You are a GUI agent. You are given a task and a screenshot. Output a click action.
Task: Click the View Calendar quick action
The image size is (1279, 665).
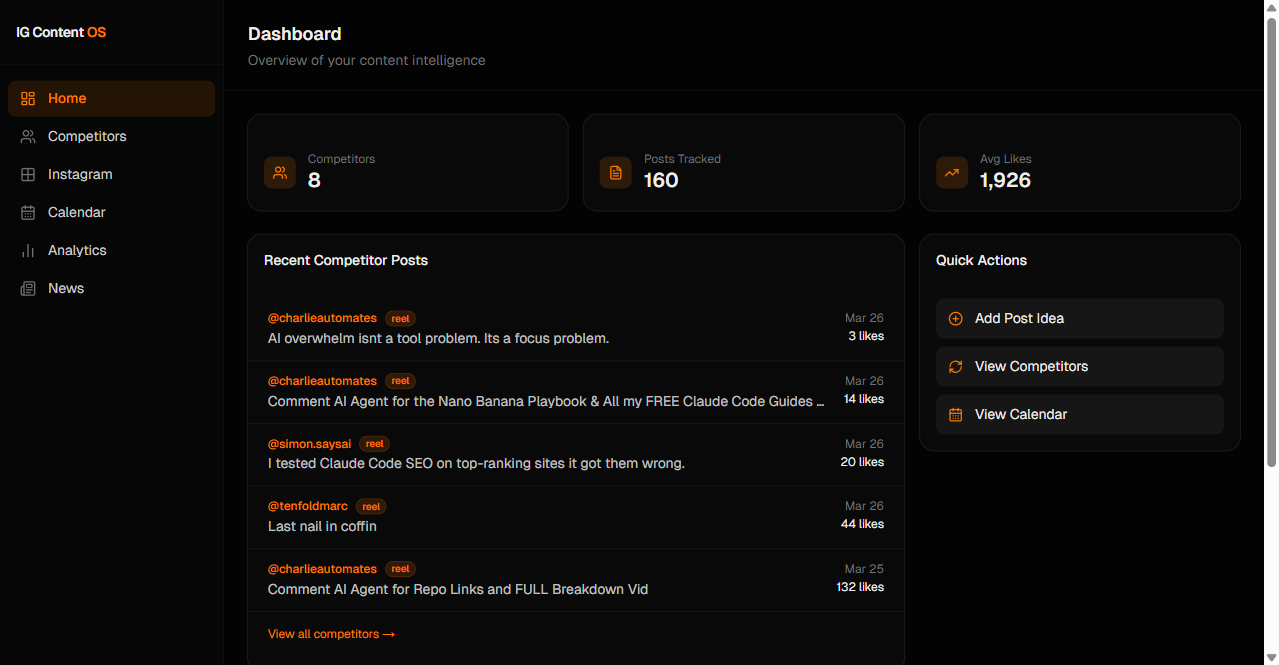1080,414
